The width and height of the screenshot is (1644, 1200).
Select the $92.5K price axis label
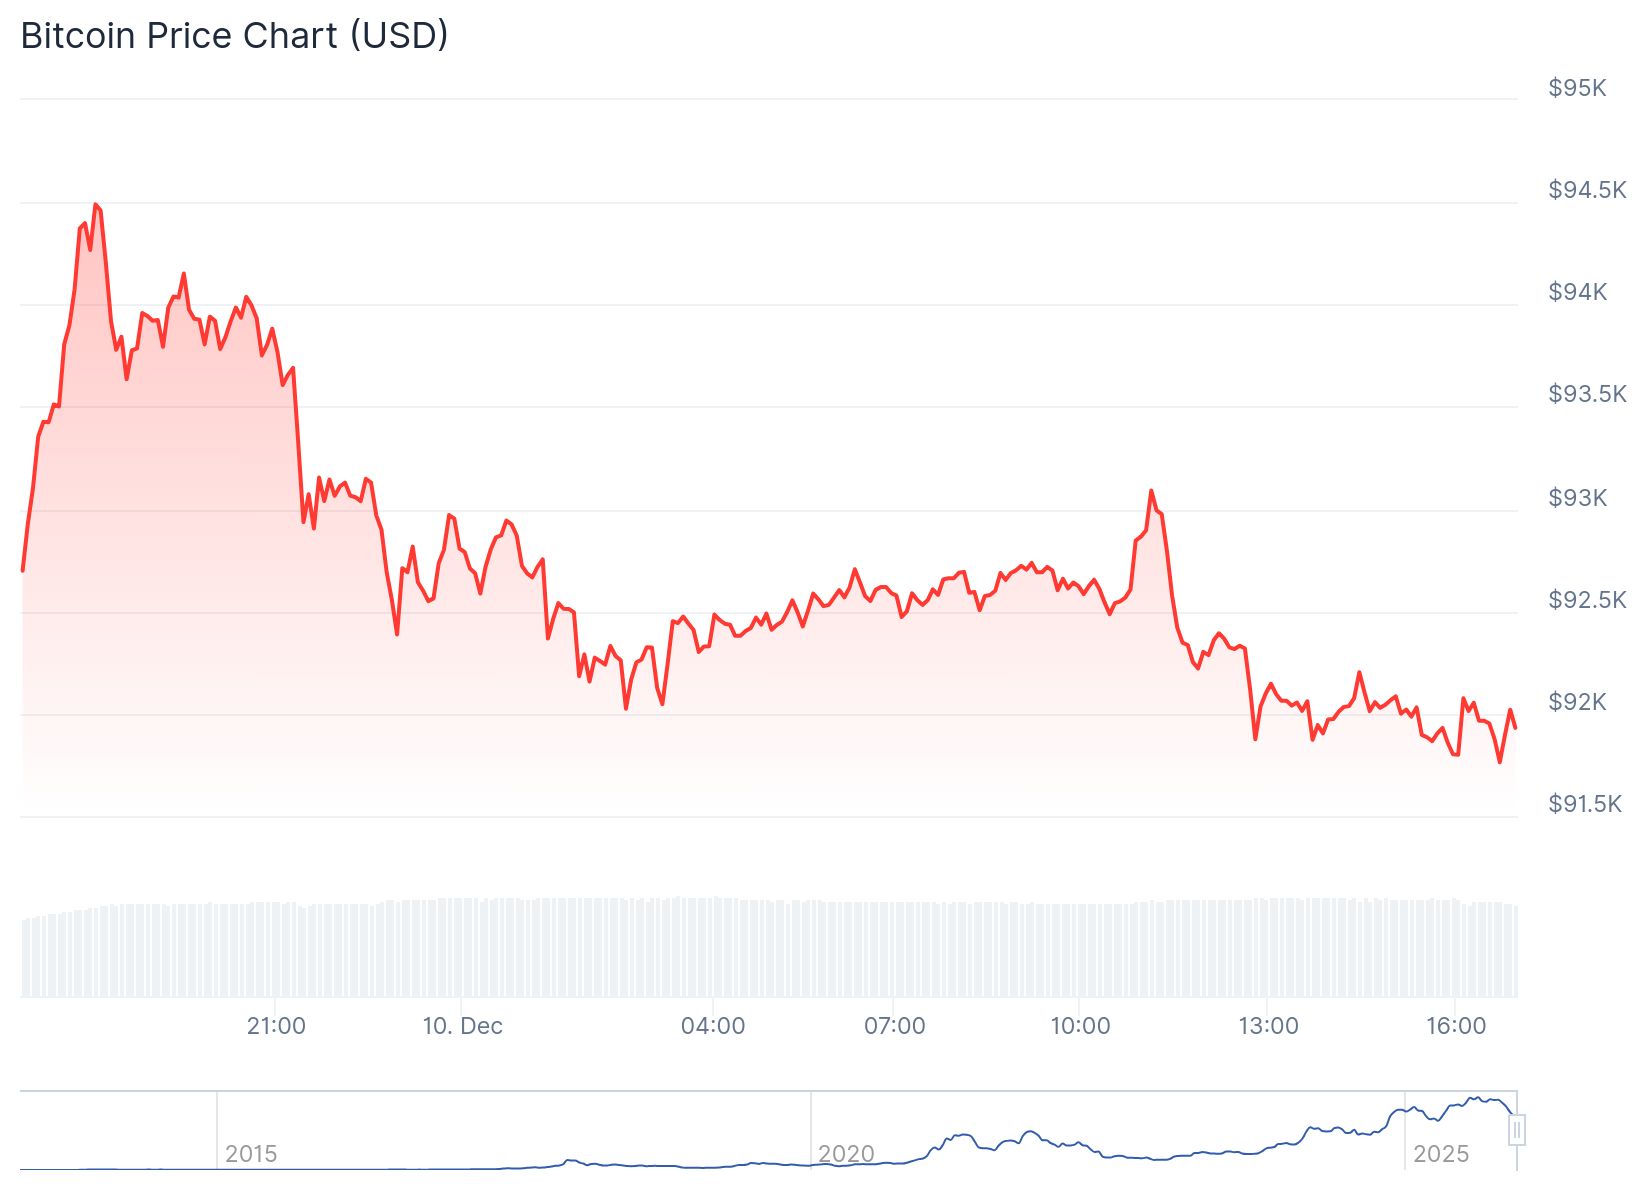pos(1587,600)
